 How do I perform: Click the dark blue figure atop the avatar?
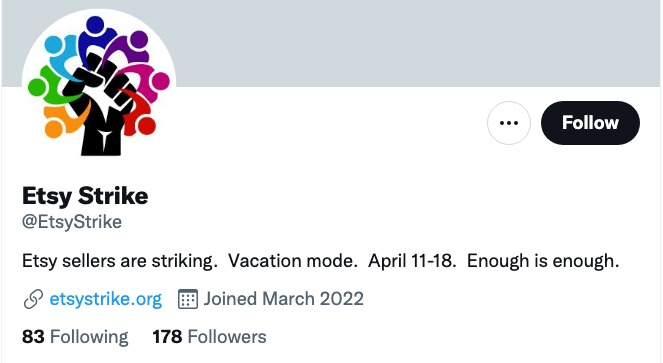[96, 38]
